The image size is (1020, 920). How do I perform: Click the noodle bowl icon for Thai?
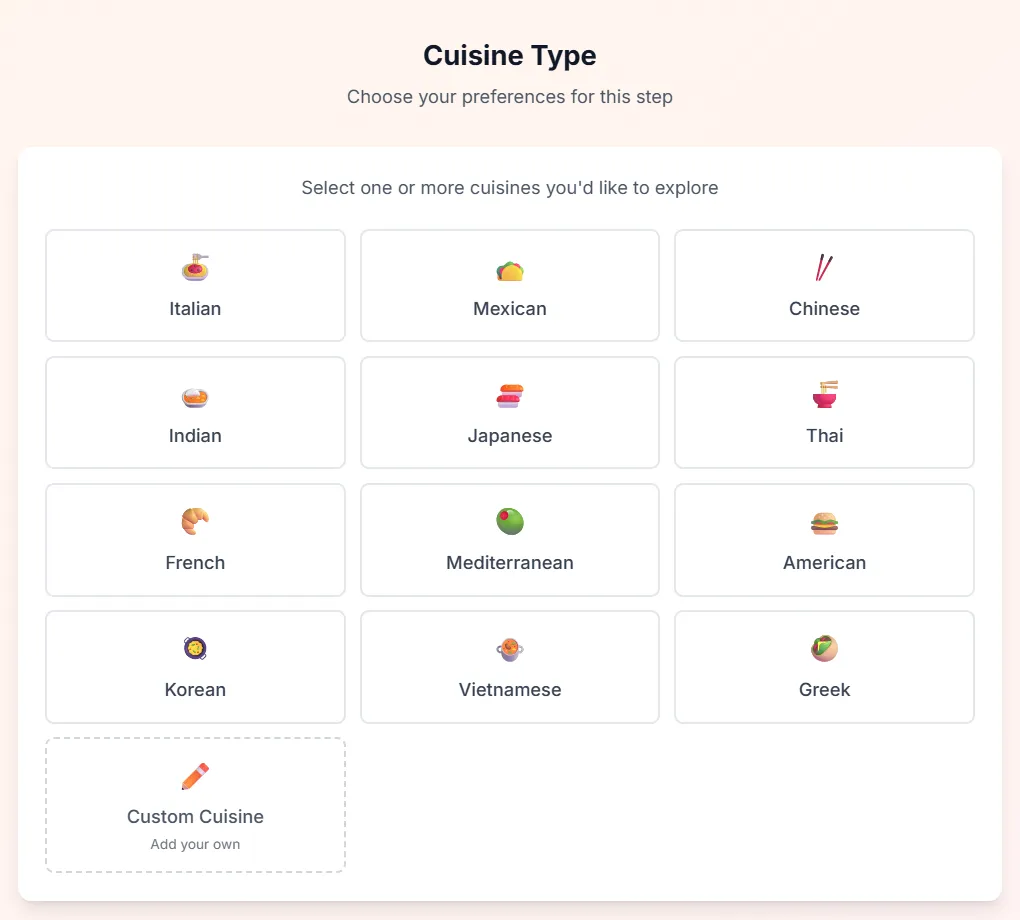click(824, 394)
